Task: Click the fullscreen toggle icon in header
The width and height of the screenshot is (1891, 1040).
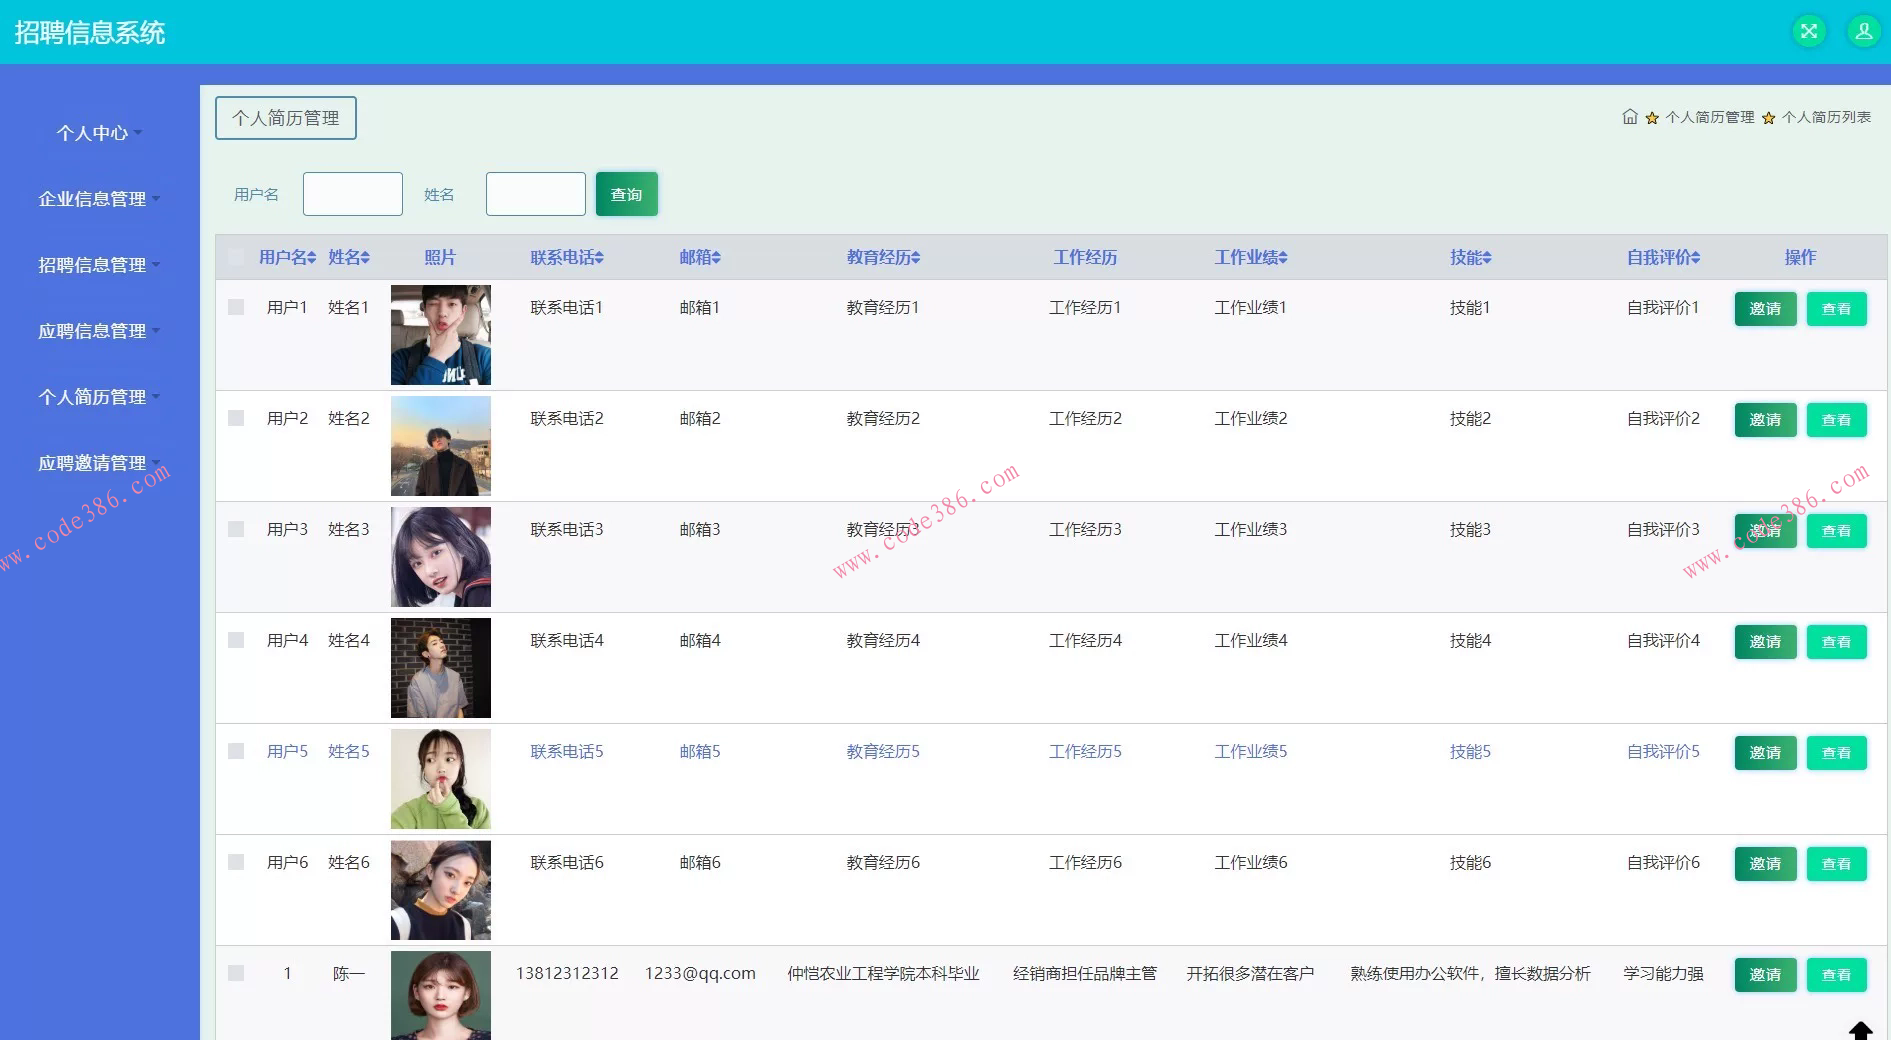Action: (x=1808, y=31)
